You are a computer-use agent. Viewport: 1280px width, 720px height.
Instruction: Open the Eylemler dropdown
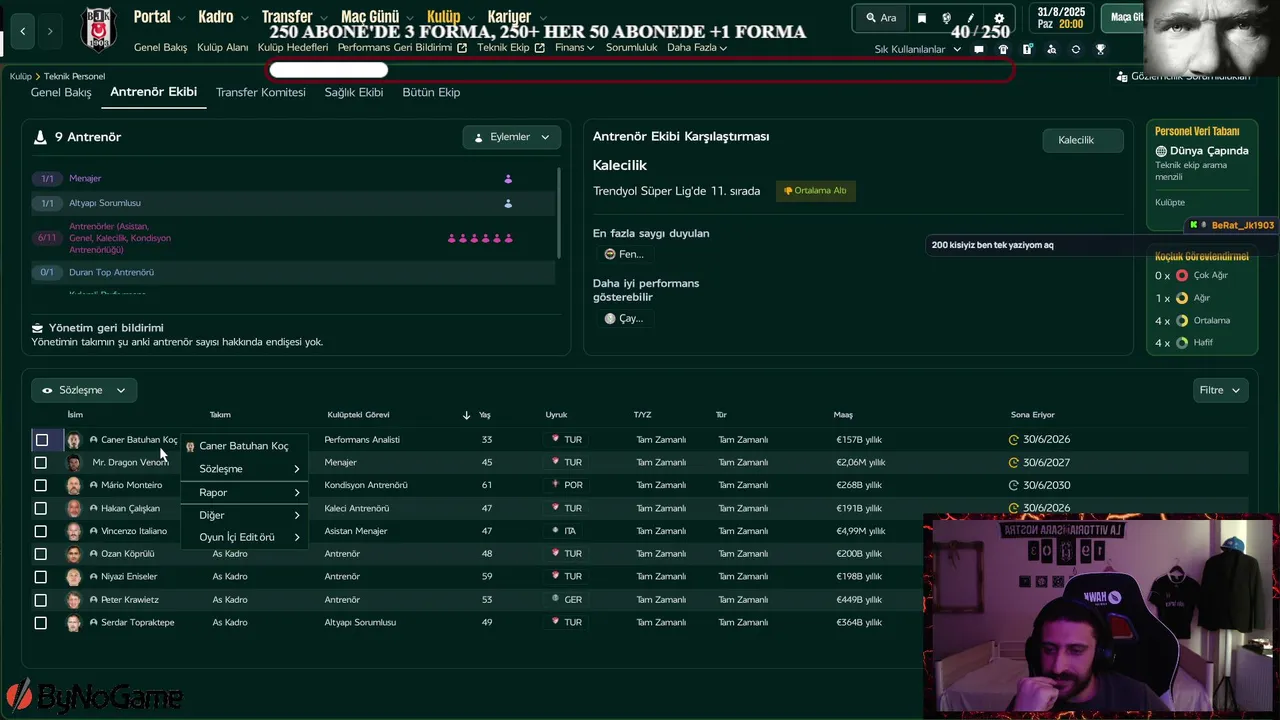[512, 137]
